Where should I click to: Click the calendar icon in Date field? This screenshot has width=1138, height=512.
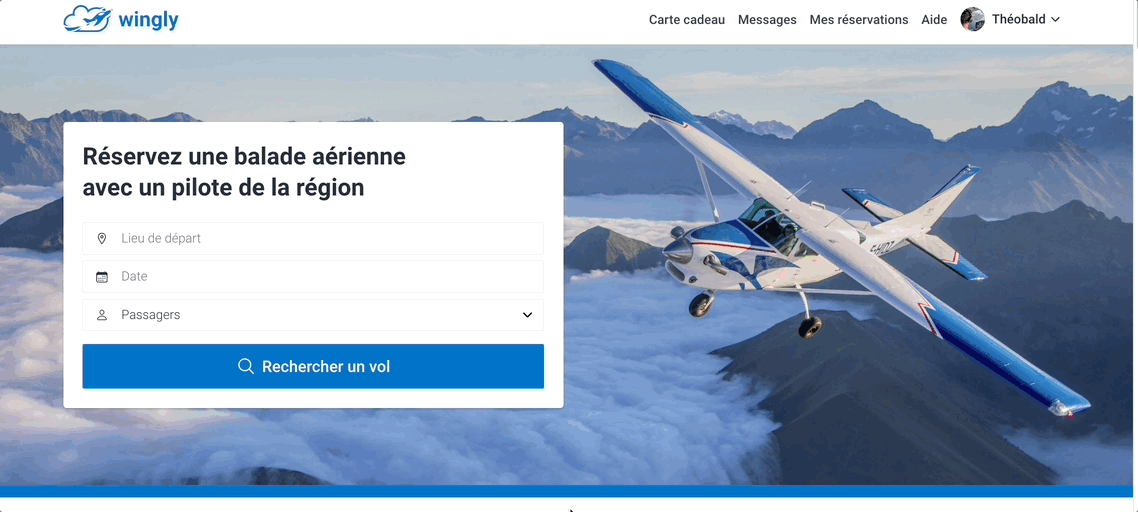(x=102, y=277)
